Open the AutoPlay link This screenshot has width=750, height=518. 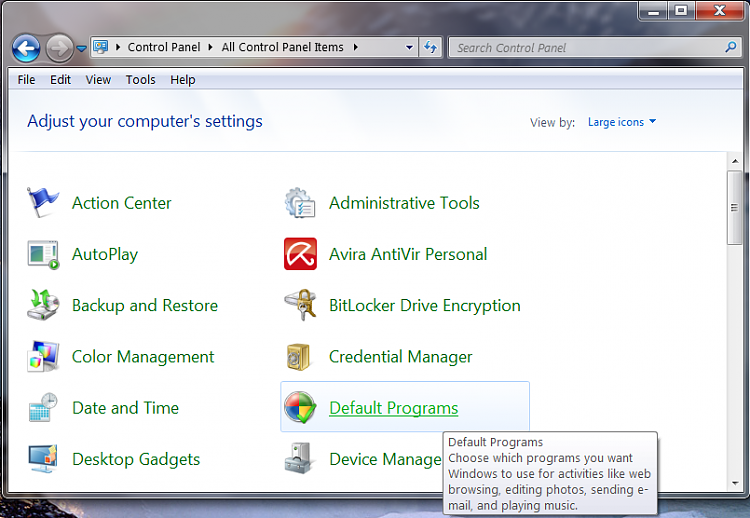[105, 254]
